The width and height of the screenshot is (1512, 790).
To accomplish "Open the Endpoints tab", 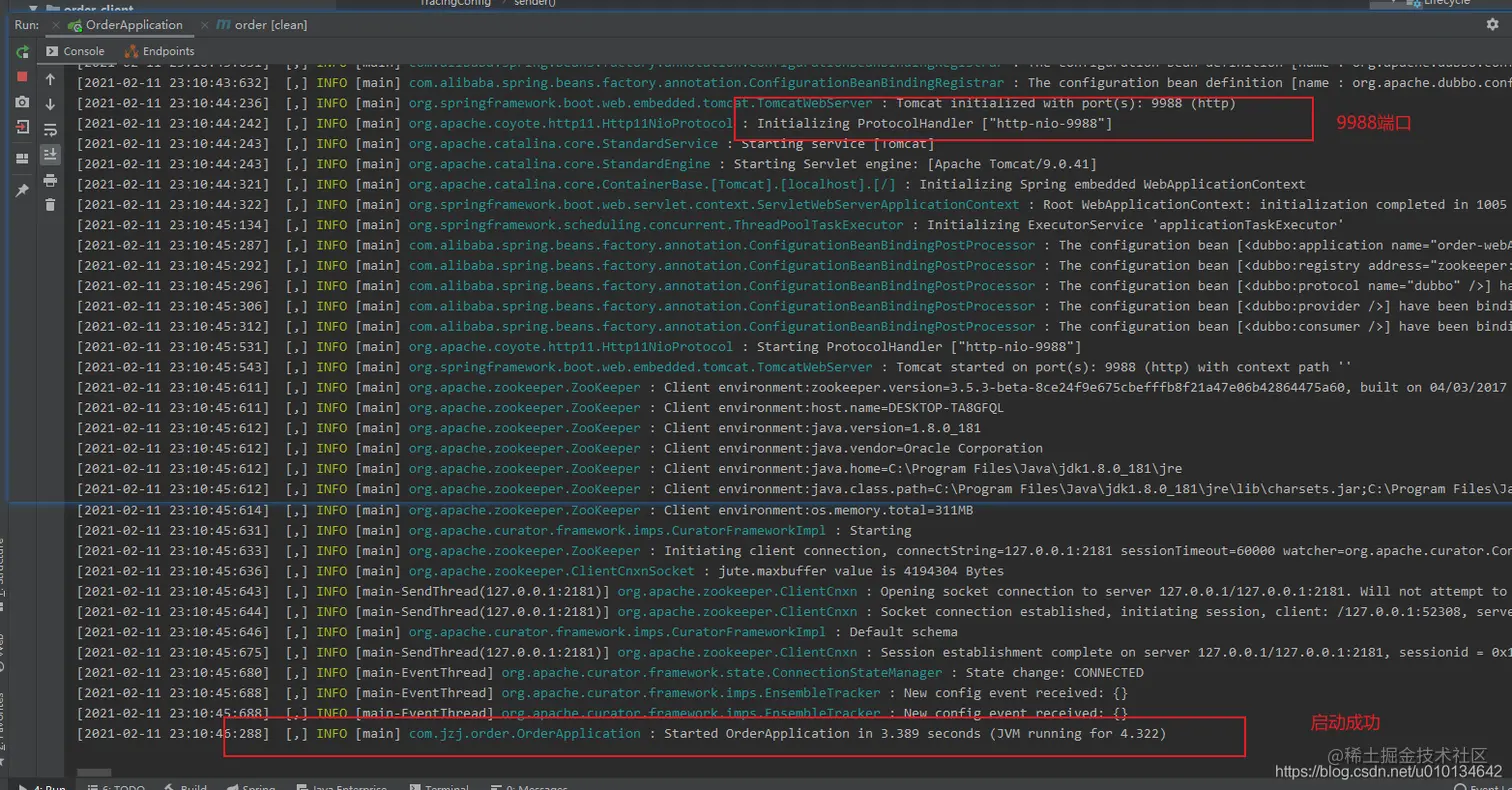I will tap(160, 51).
